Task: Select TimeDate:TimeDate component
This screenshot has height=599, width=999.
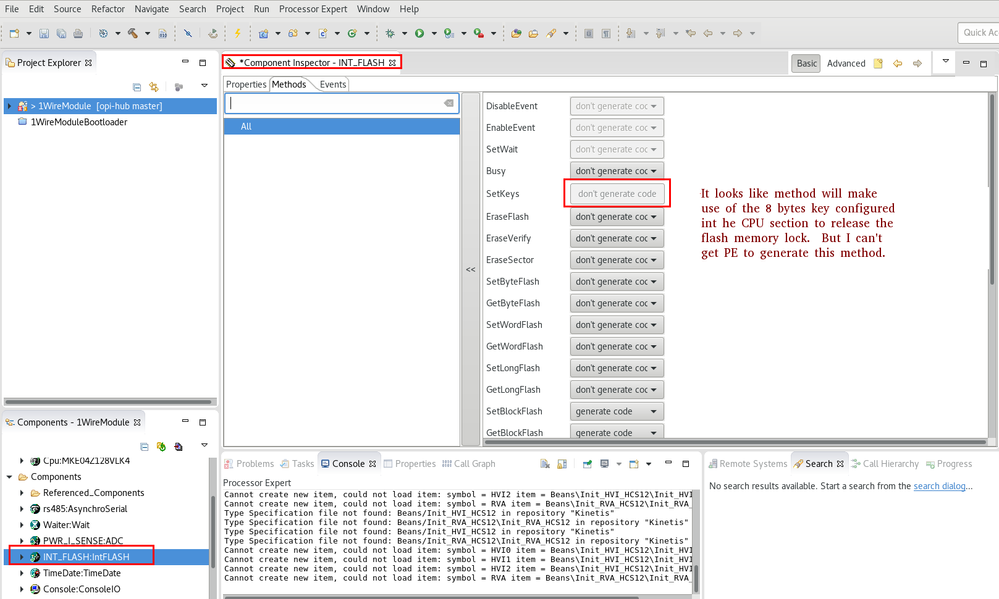Action: [x=82, y=573]
